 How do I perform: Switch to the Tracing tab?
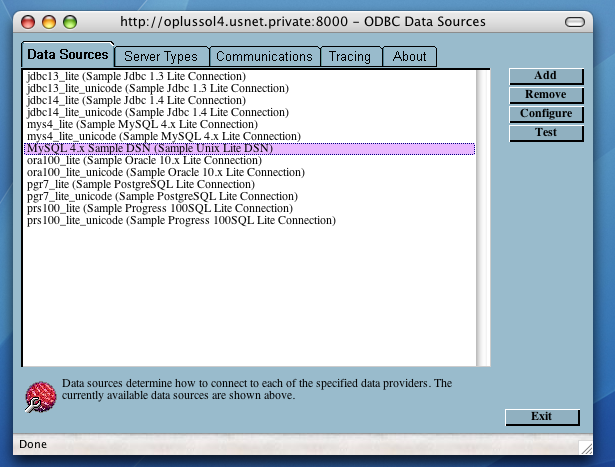350,57
